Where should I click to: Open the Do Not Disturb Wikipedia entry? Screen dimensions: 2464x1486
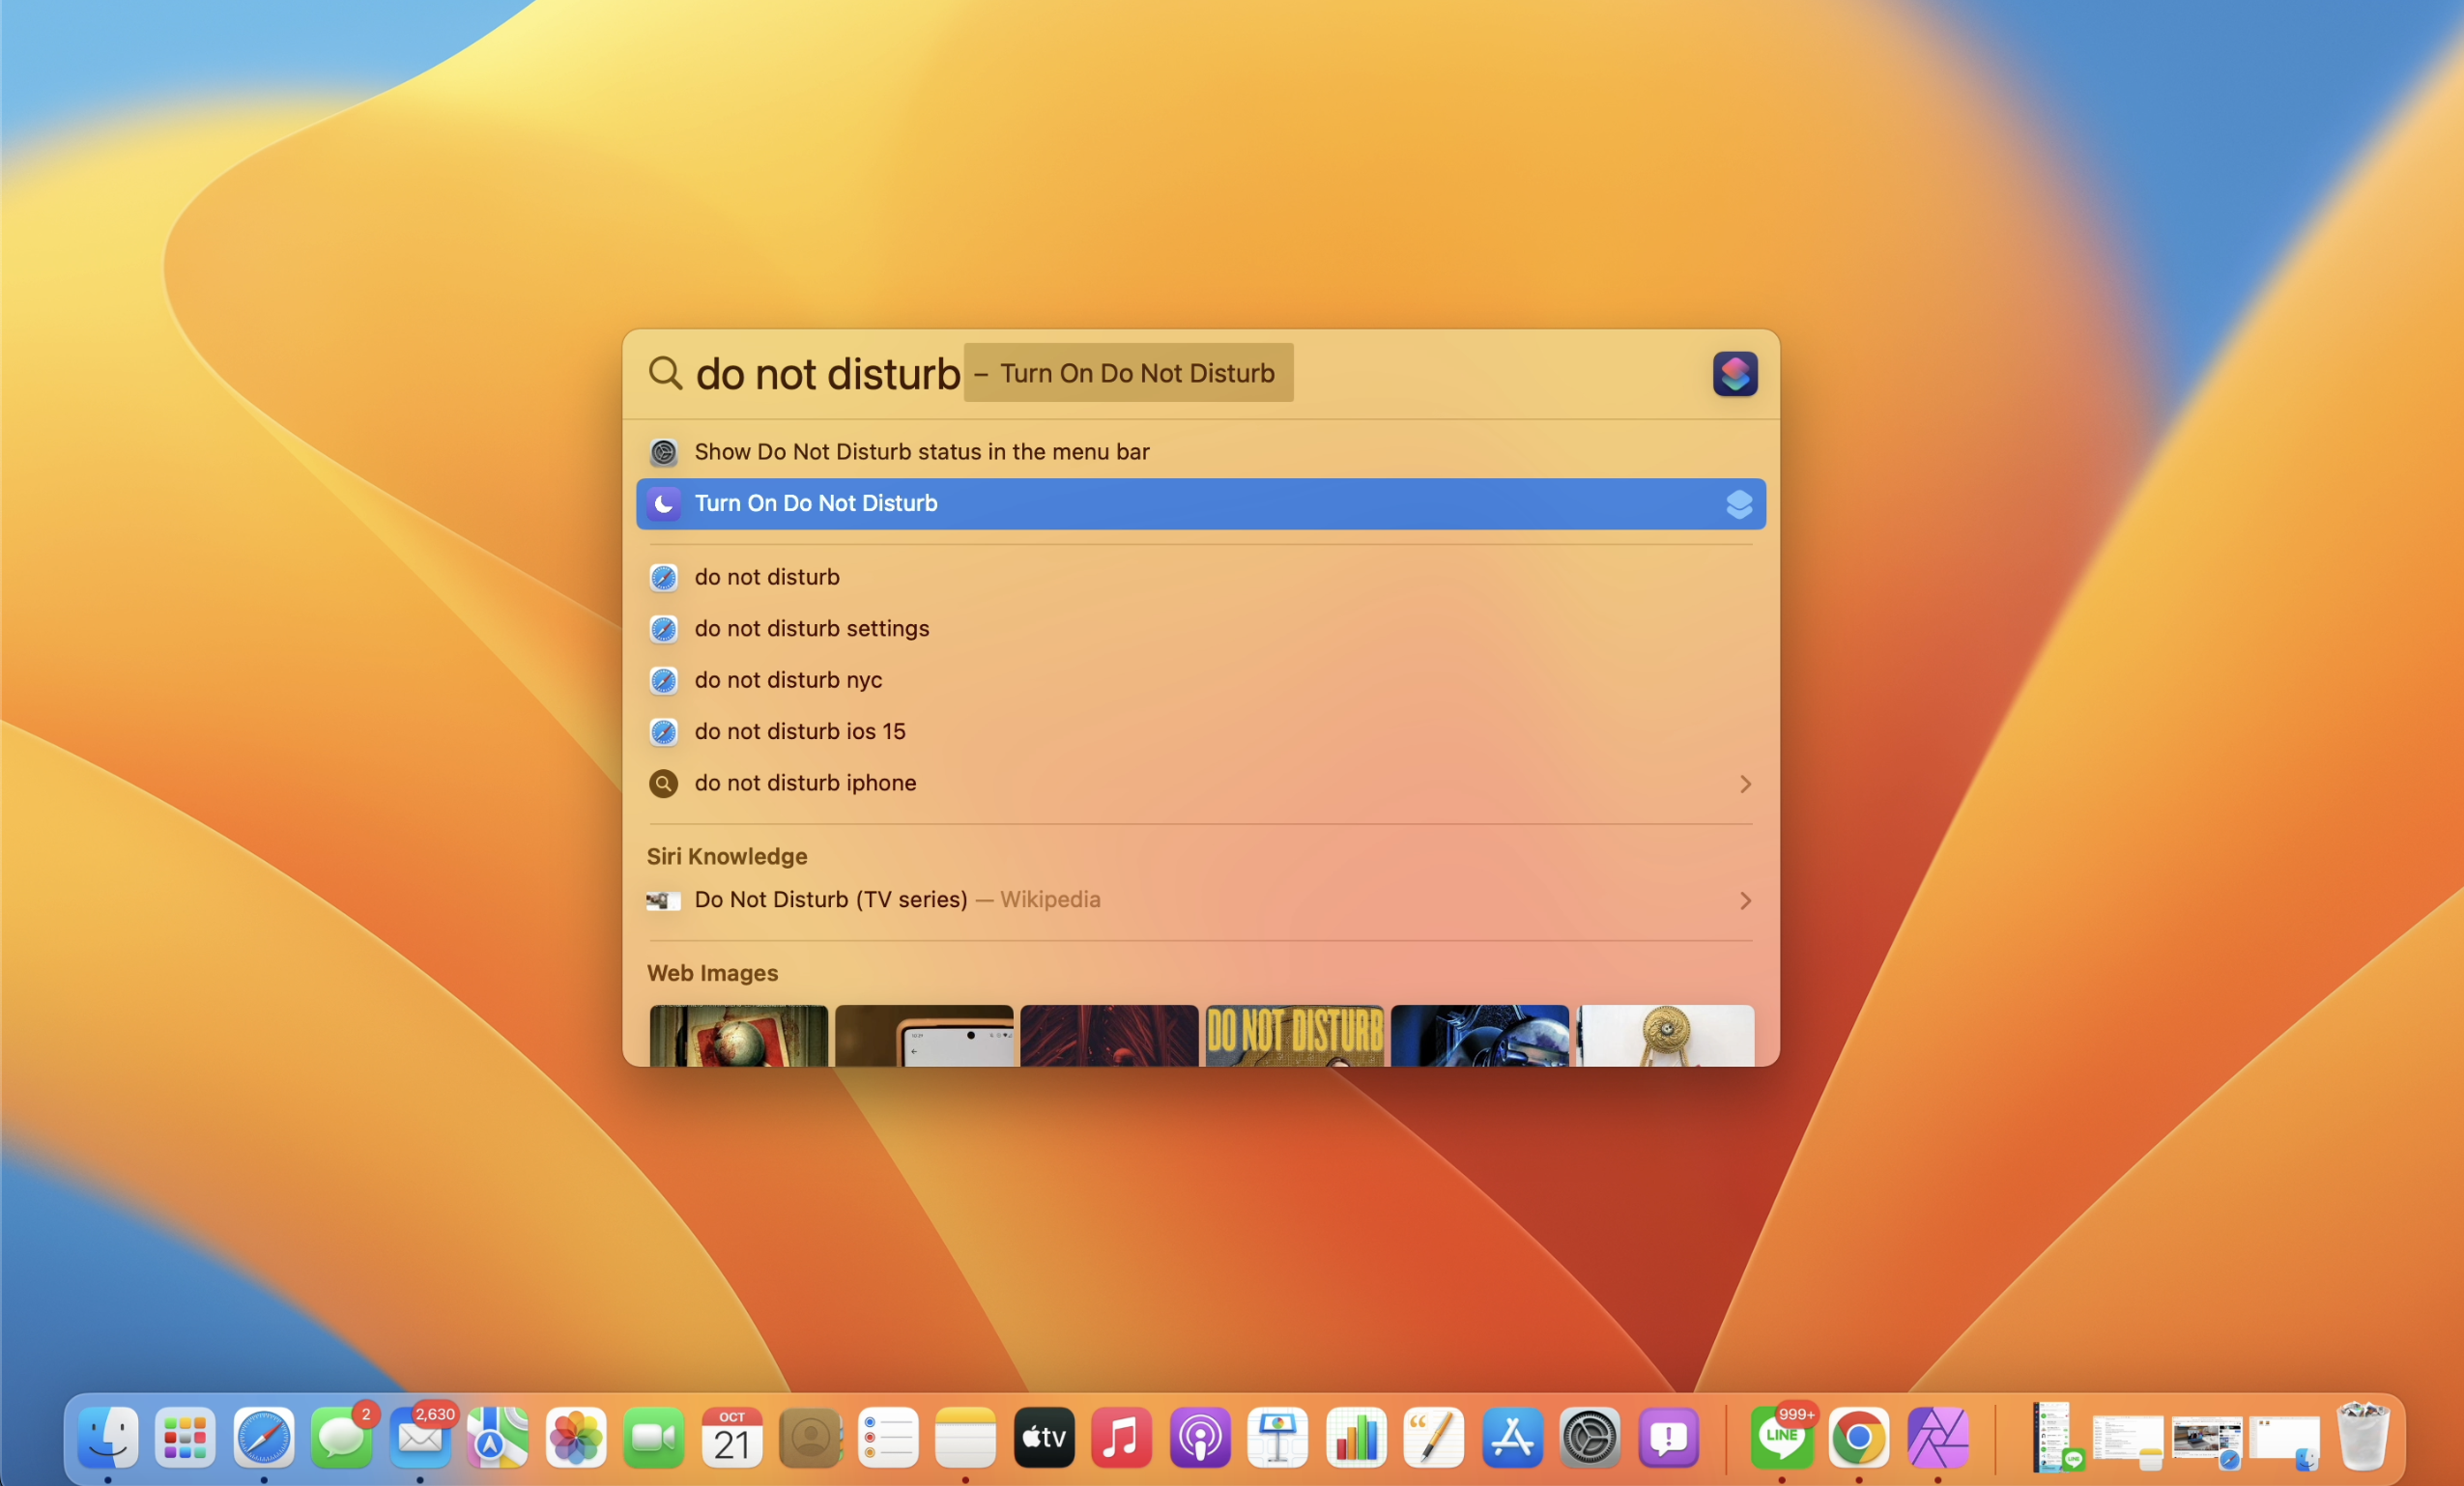click(x=830, y=900)
